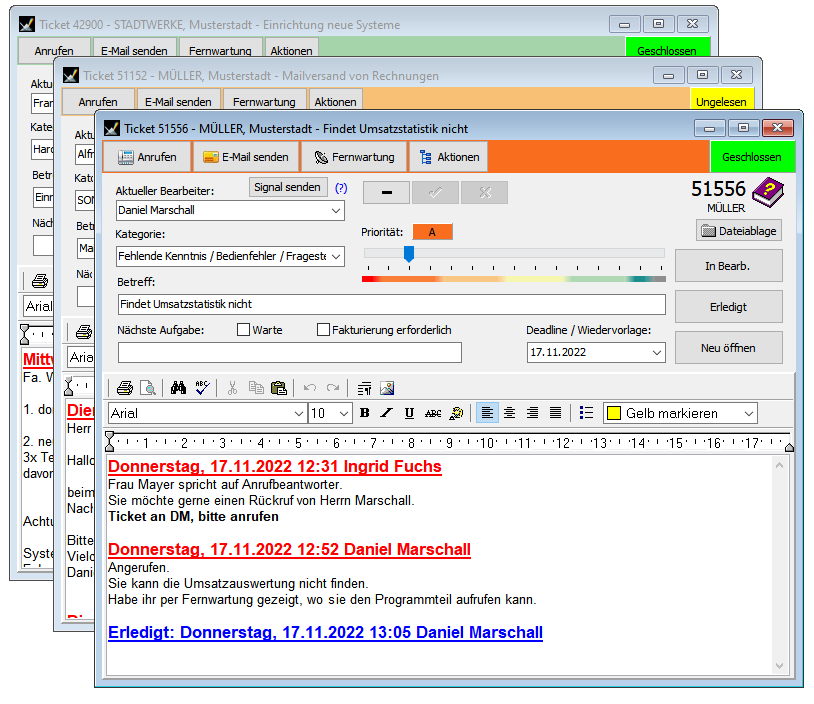The height and width of the screenshot is (704, 814).
Task: Open the Kategorie dropdown list
Action: pyautogui.click(x=335, y=257)
